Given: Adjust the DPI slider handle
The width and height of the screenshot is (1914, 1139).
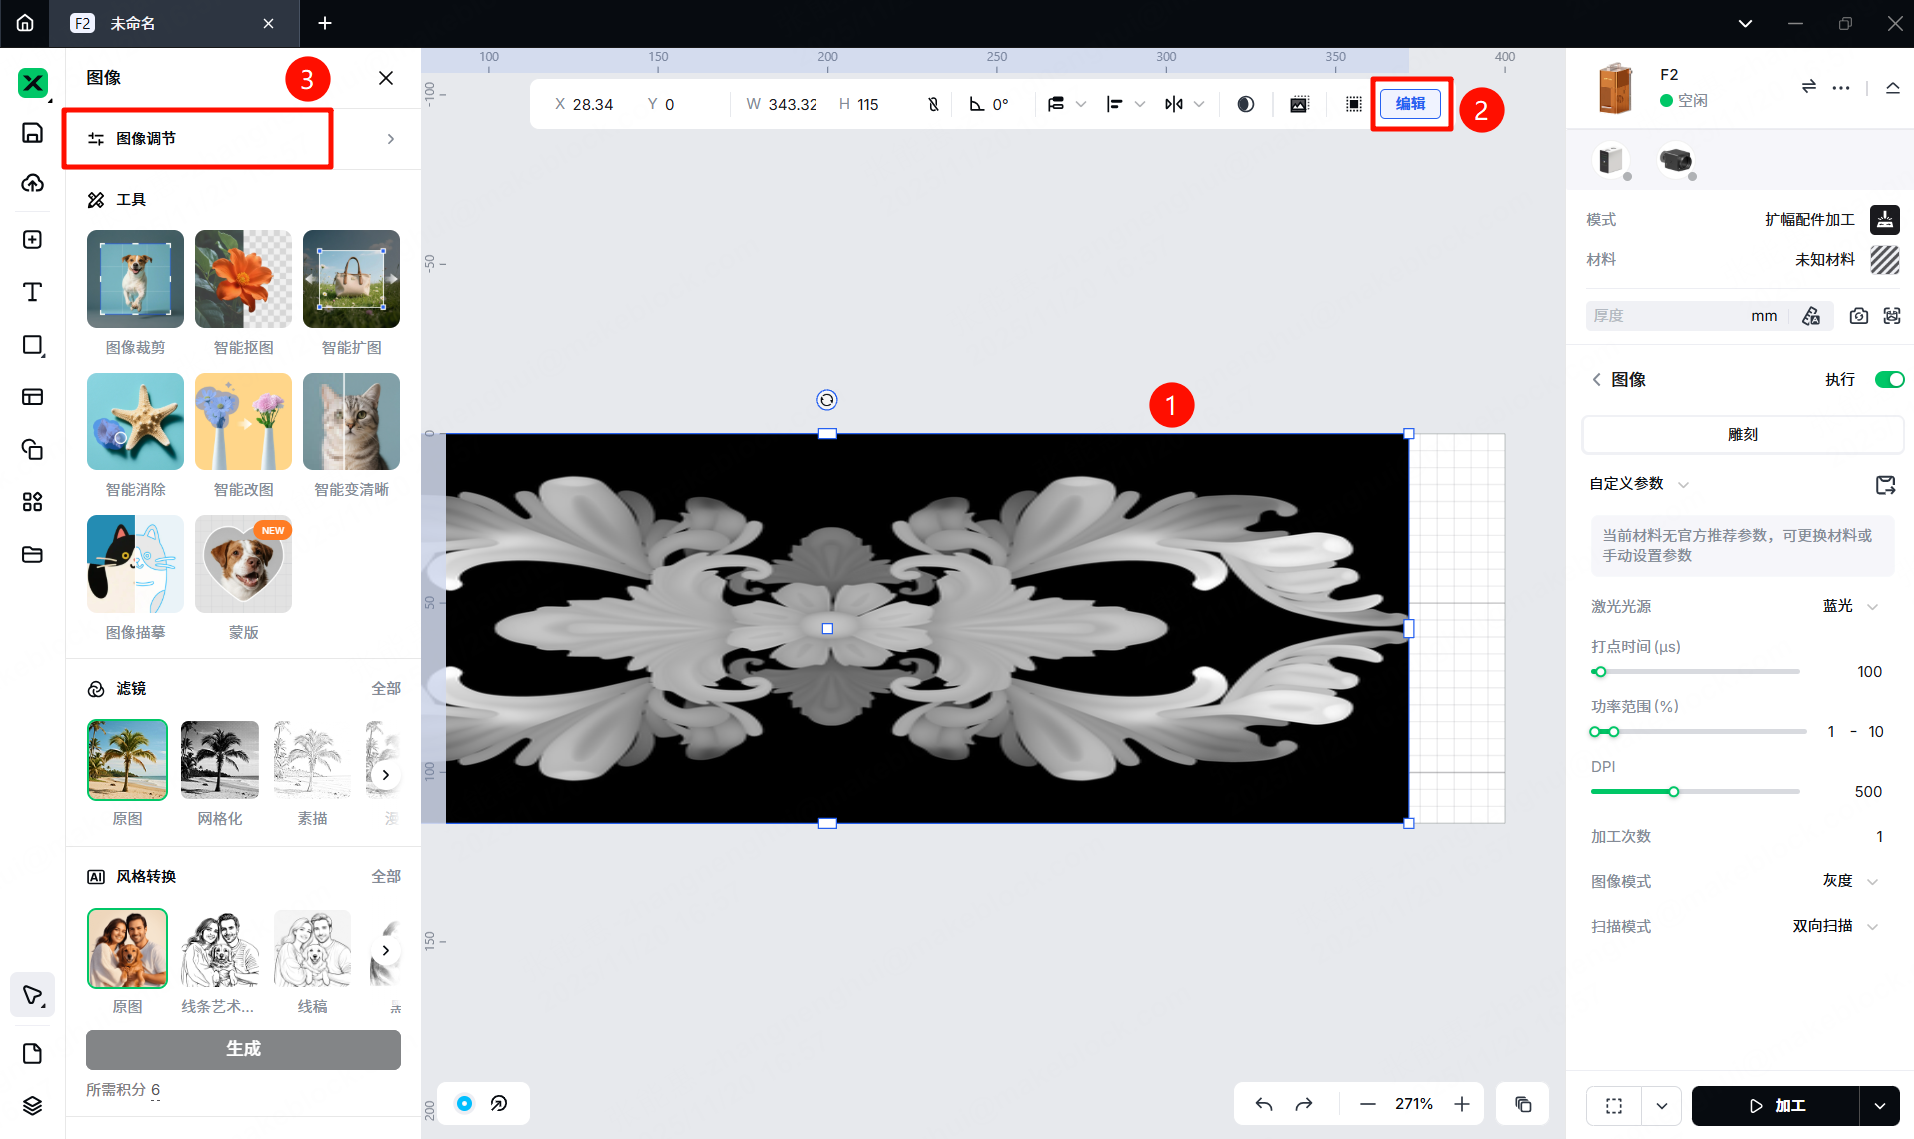Looking at the screenshot, I should tap(1673, 792).
